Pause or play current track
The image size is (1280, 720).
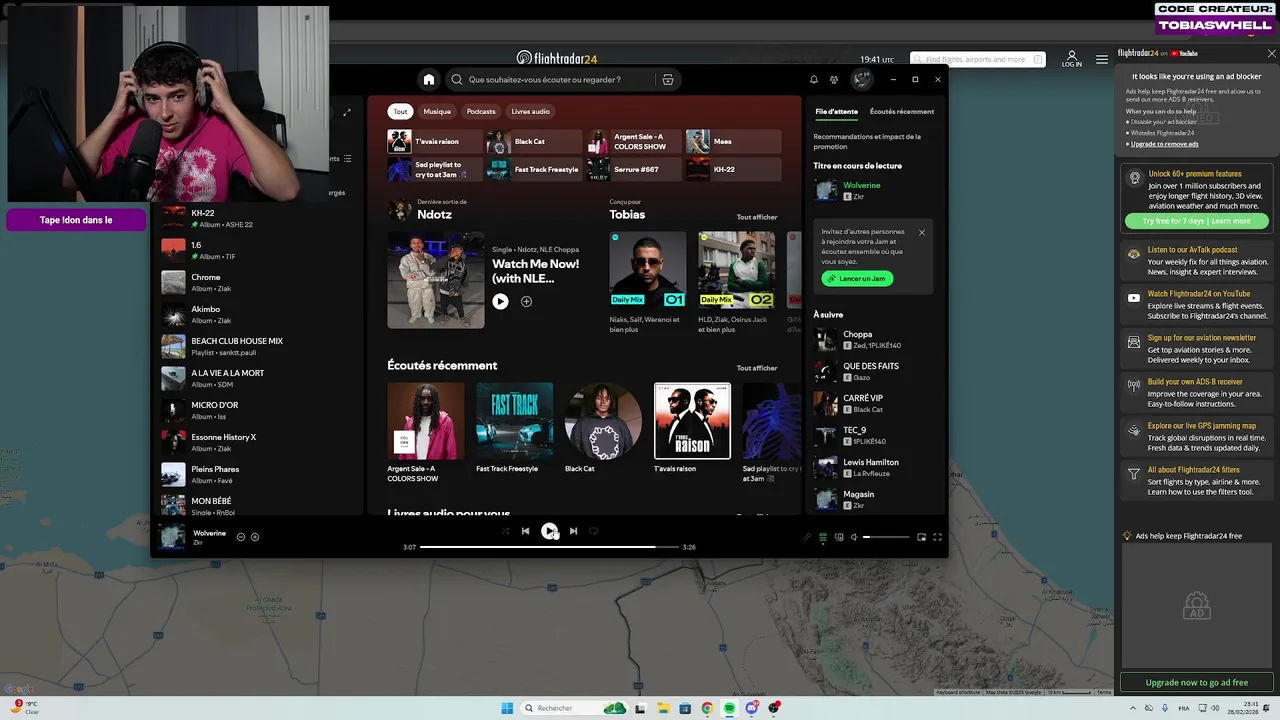pos(549,531)
